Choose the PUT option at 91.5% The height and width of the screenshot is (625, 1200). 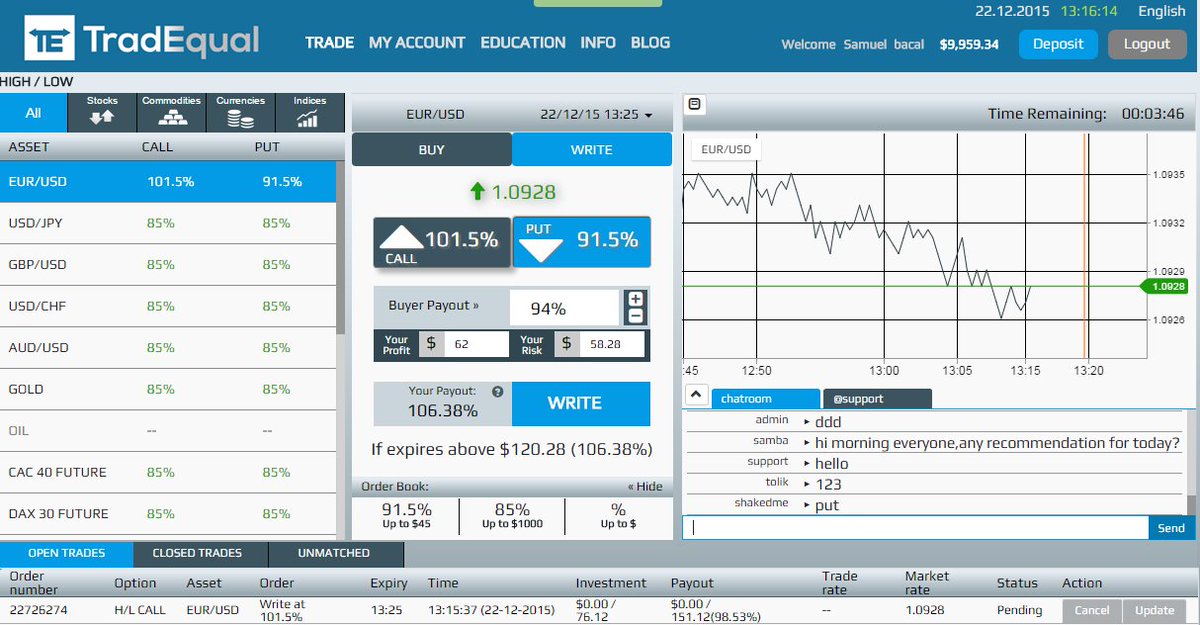point(582,242)
